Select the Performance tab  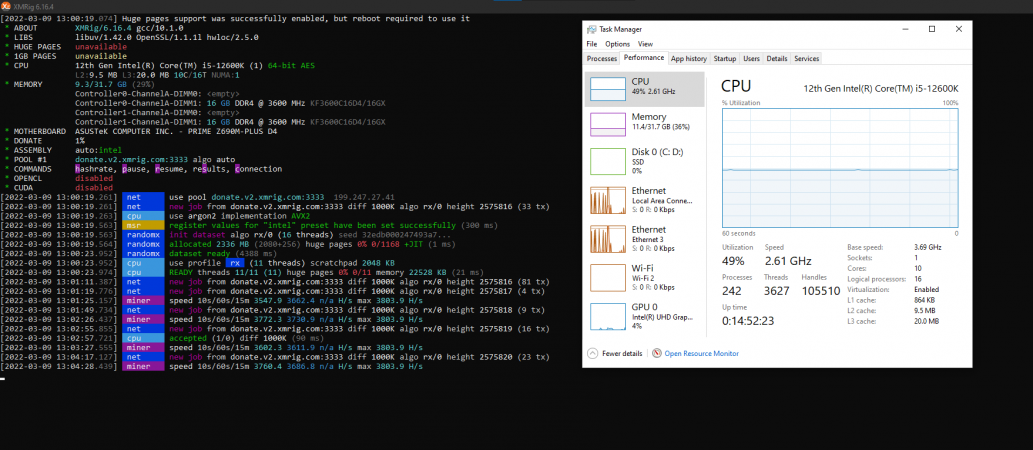[x=644, y=58]
